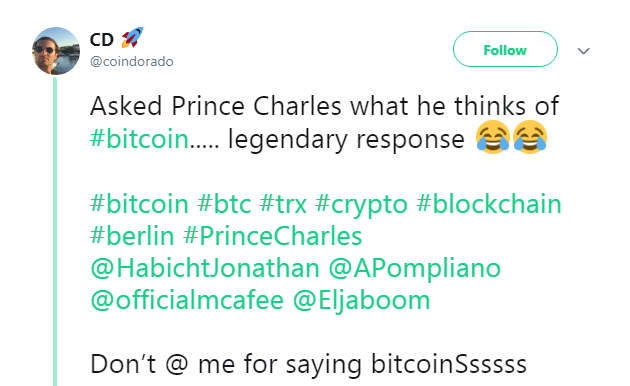This screenshot has width=630, height=386.
Task: Click the second laughing tears emoji
Action: click(x=530, y=137)
